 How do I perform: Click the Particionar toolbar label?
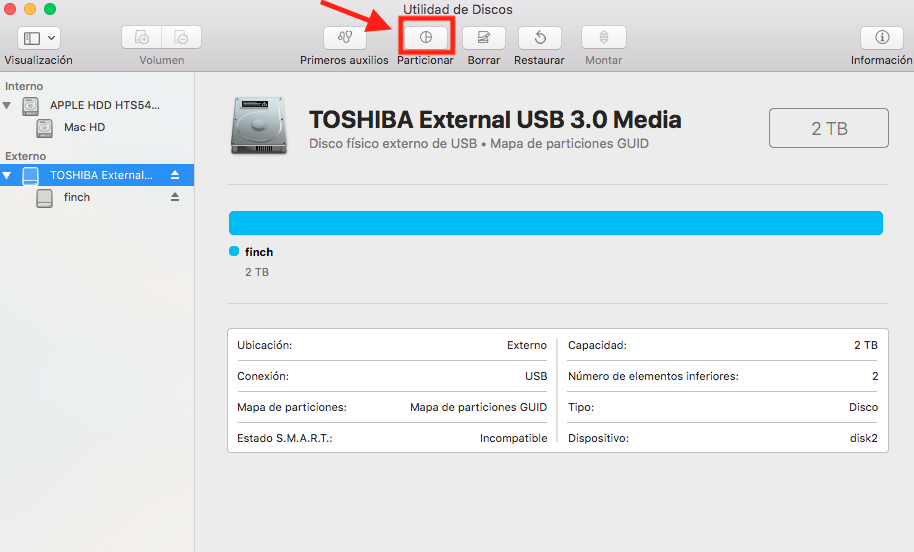[425, 60]
